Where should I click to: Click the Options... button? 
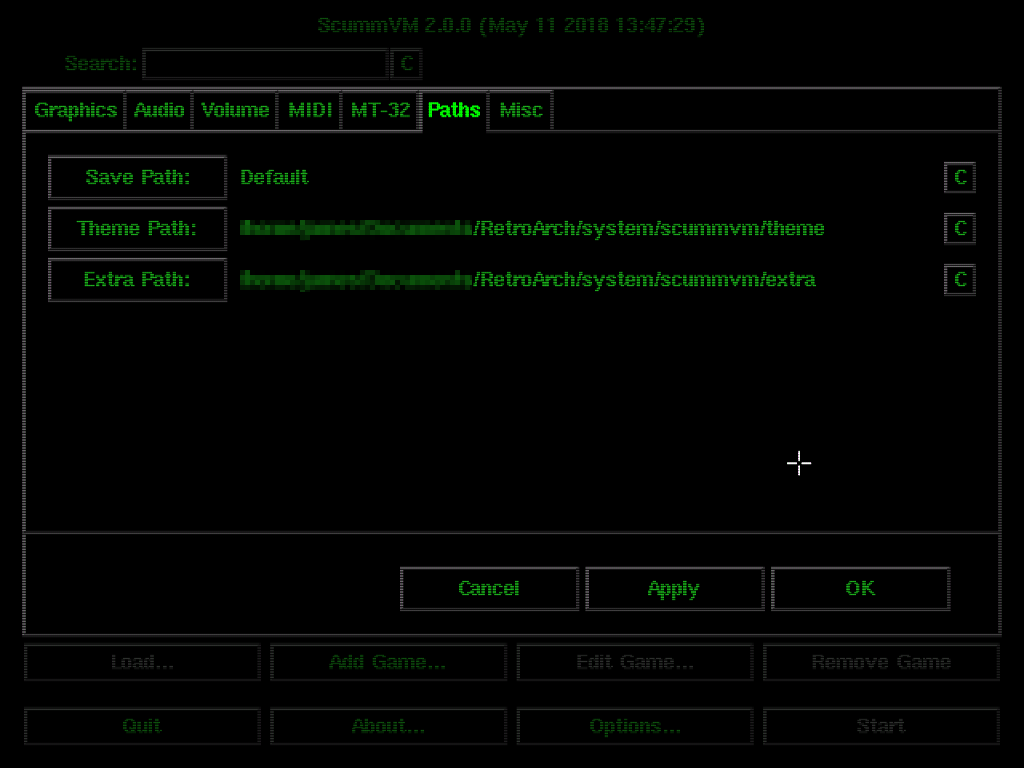[635, 726]
